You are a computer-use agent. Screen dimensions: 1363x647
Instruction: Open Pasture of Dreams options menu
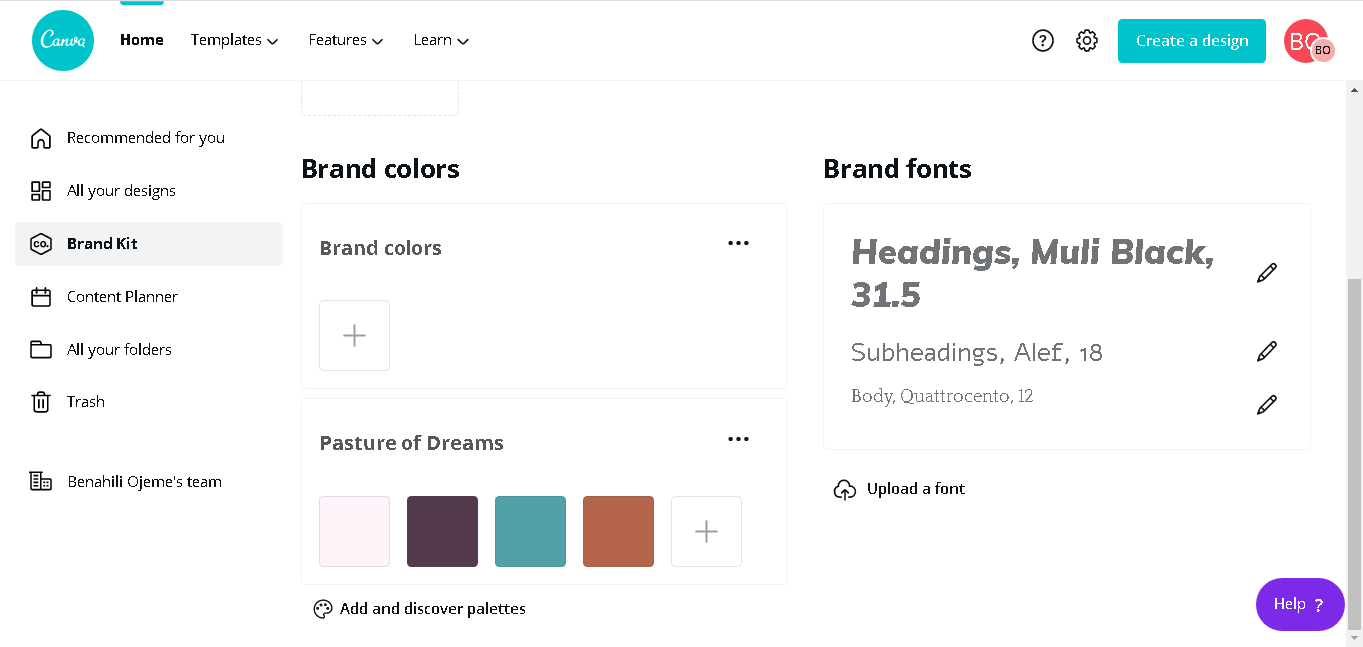(x=738, y=439)
